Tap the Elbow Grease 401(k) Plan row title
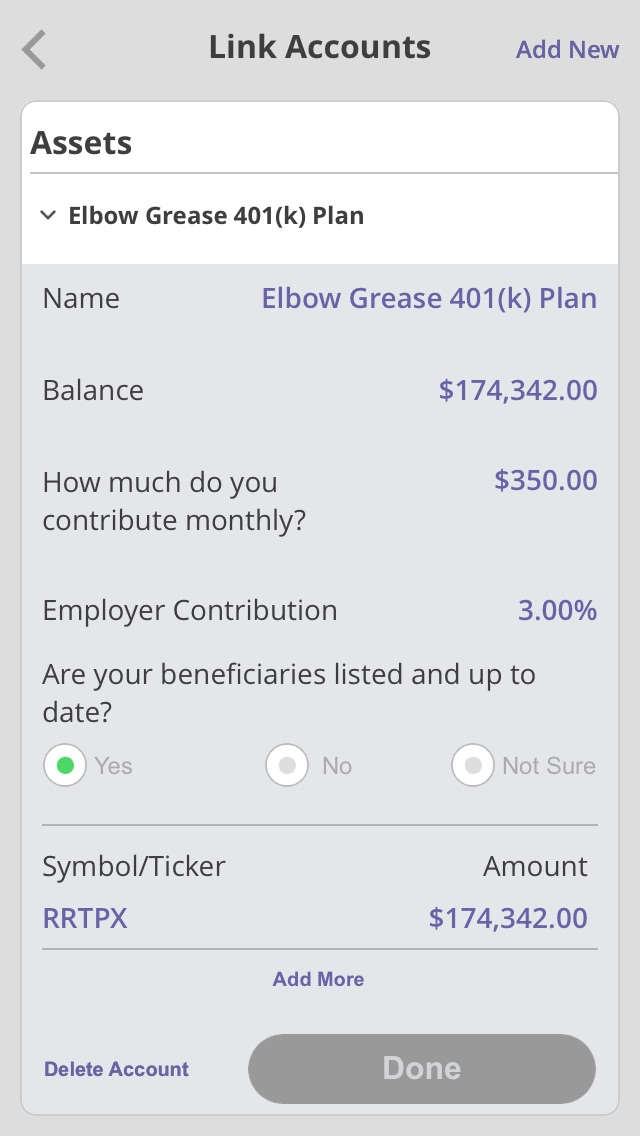 point(216,215)
